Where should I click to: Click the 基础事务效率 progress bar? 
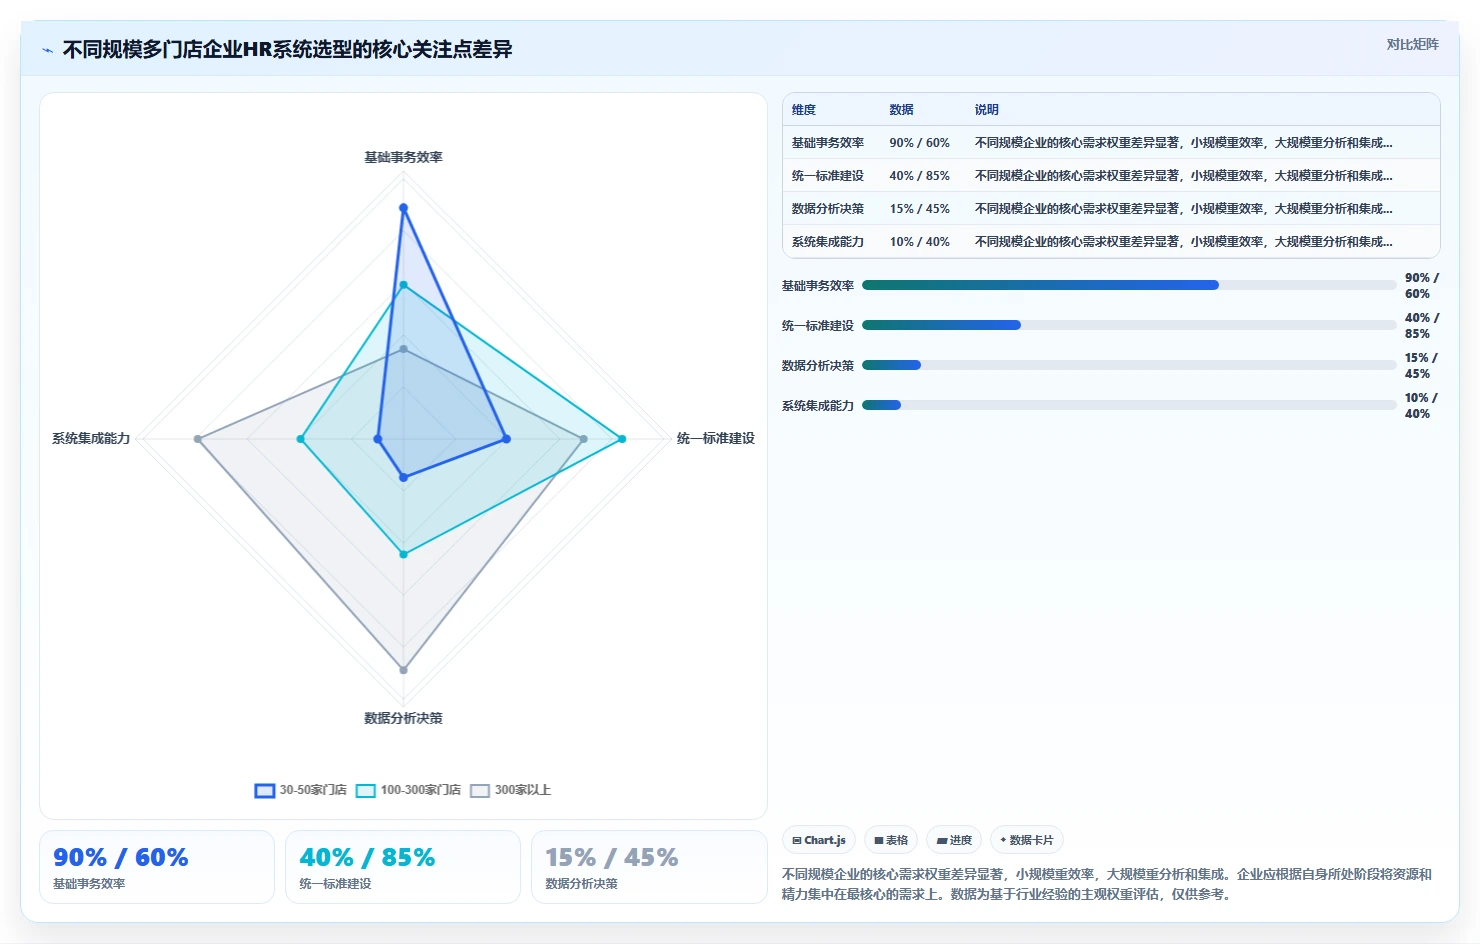1129,285
